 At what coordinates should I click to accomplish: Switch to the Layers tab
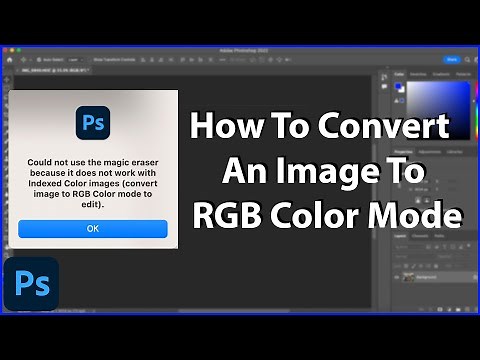400,236
